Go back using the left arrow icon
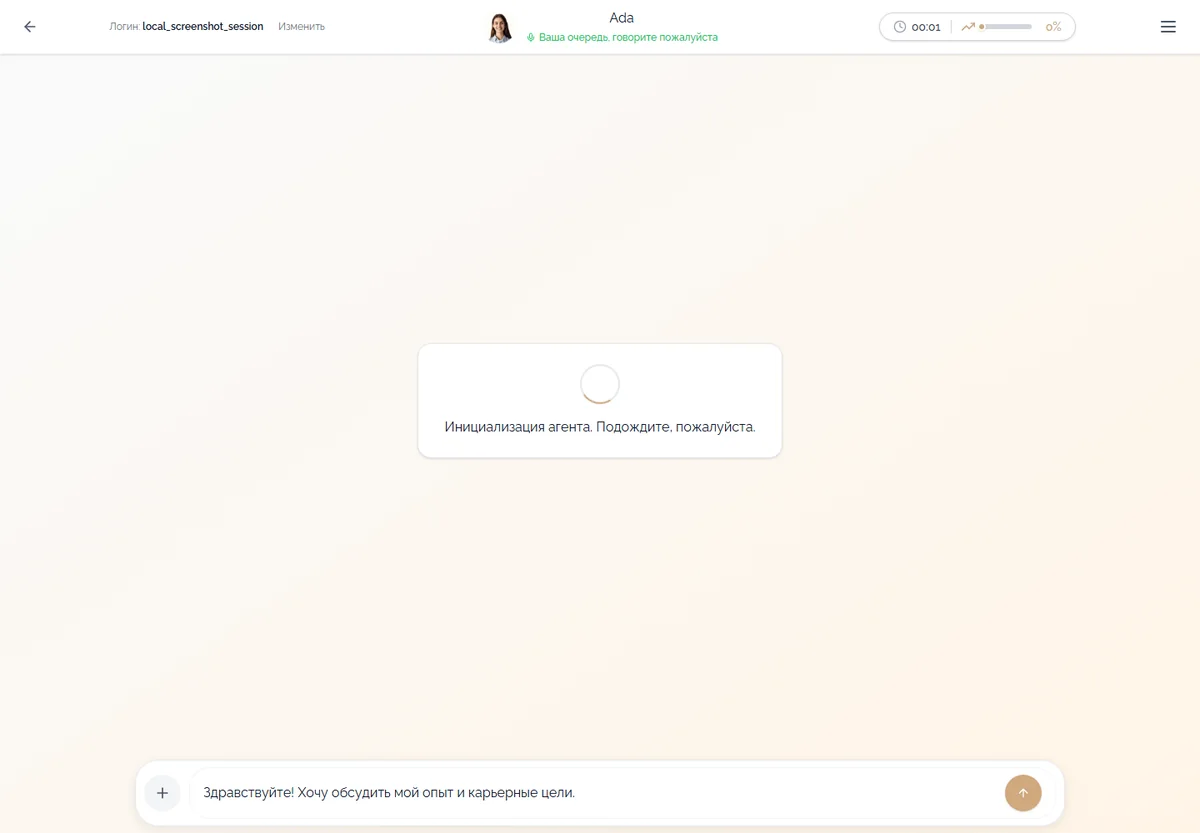 [30, 27]
